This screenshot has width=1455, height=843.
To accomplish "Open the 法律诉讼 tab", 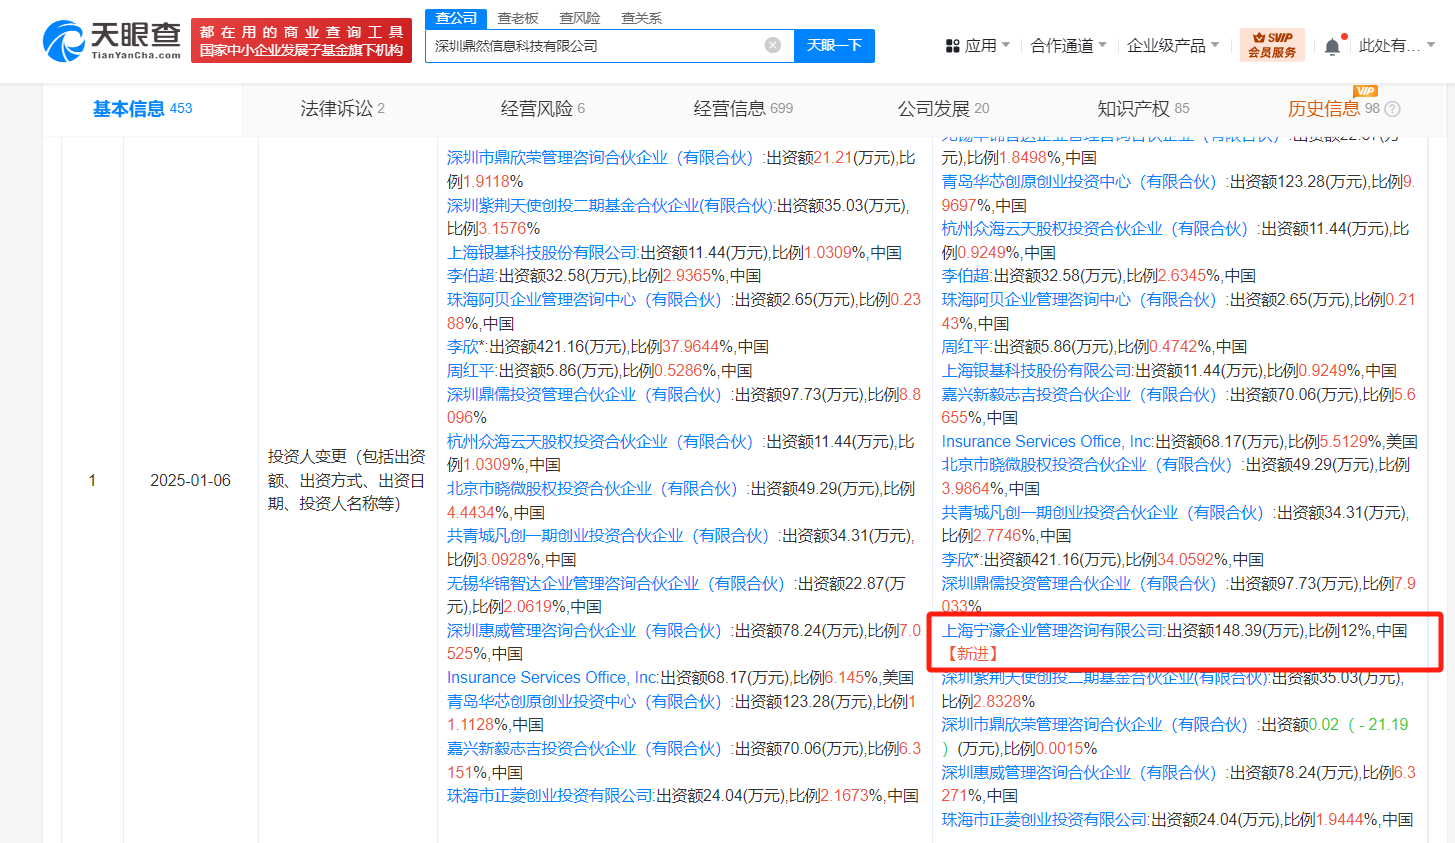I will pos(342,109).
